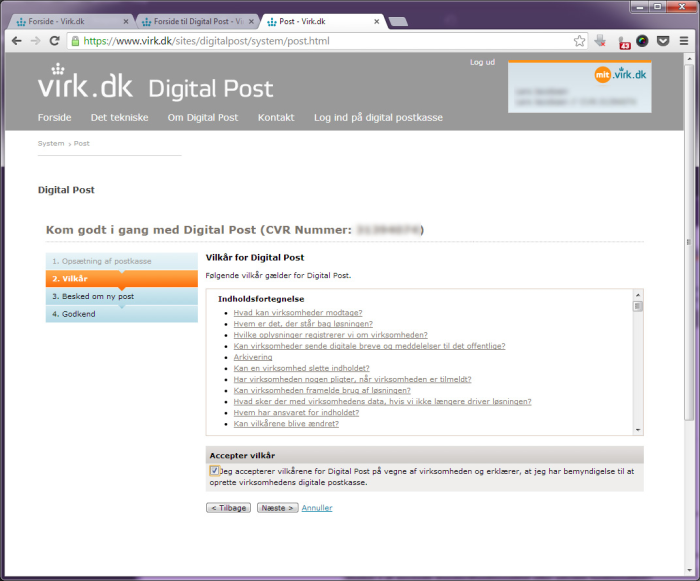Viewport: 700px width, 581px height.
Task: Click the '< Tilbage' button
Action: click(x=229, y=508)
